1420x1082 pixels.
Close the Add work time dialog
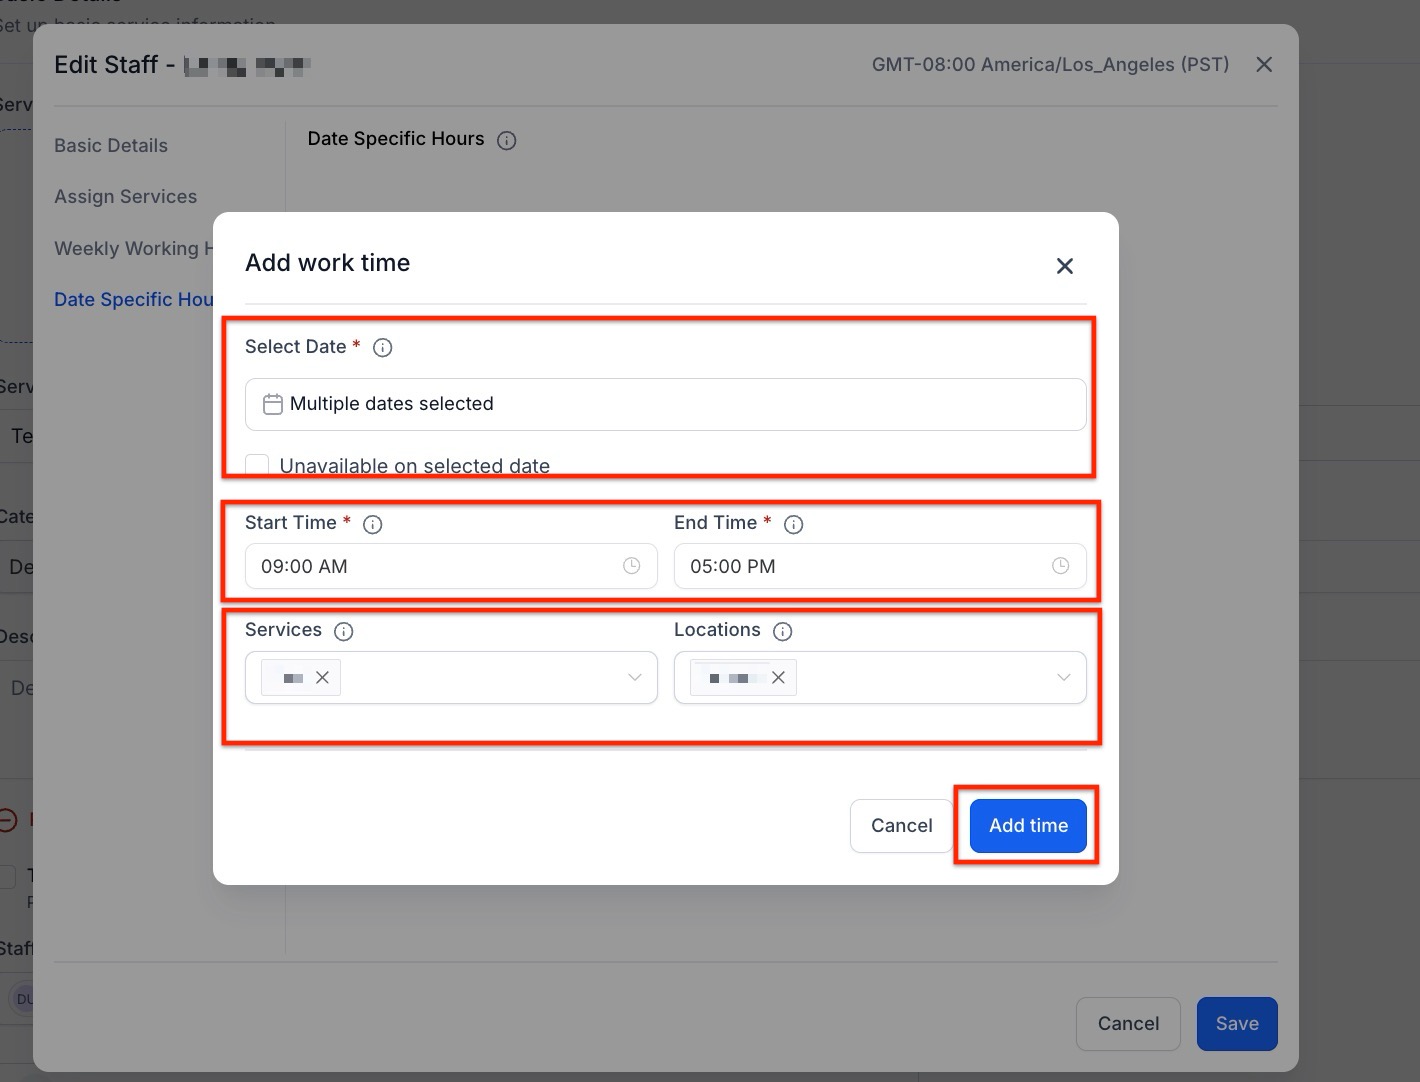(1064, 266)
